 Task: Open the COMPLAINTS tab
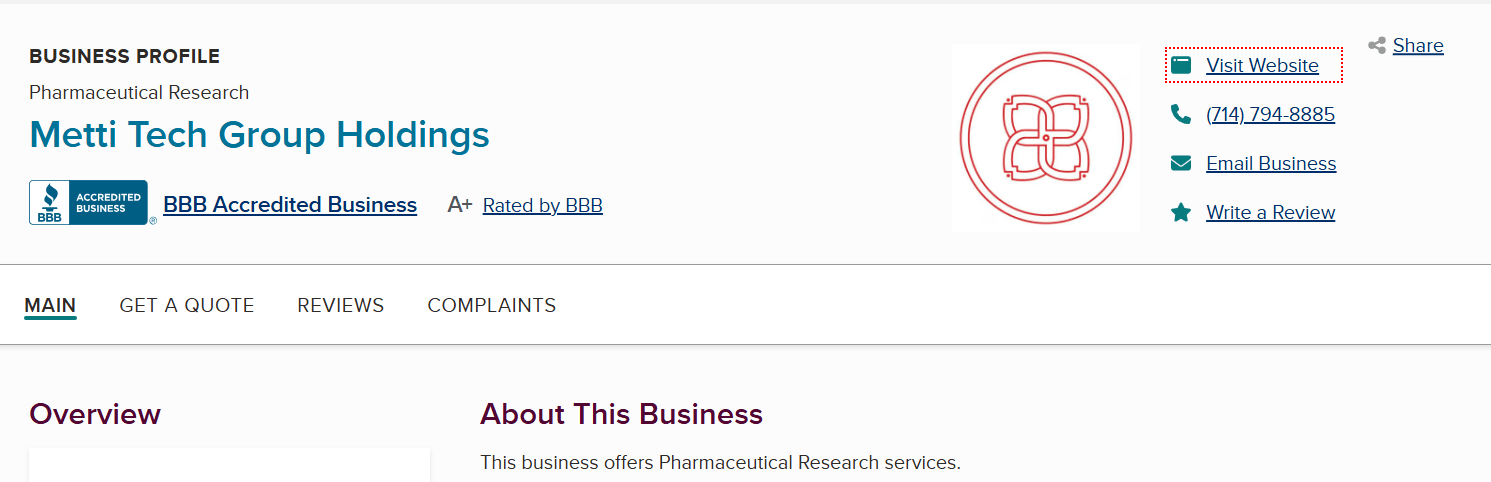point(492,306)
